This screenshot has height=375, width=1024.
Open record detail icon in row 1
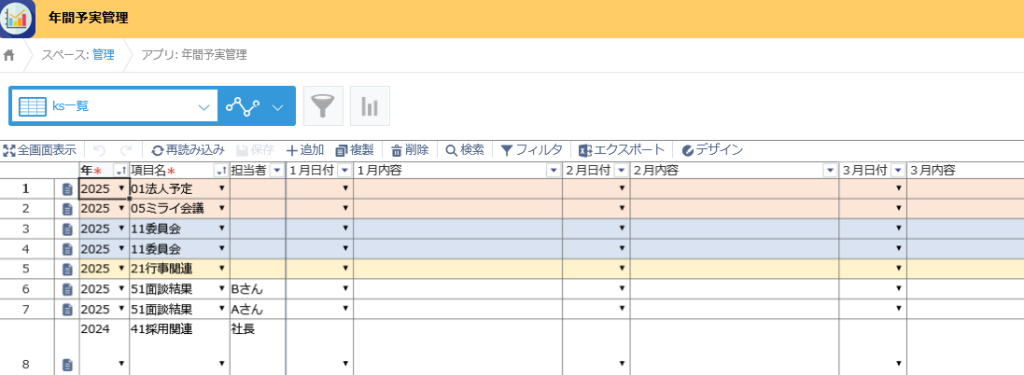click(67, 189)
